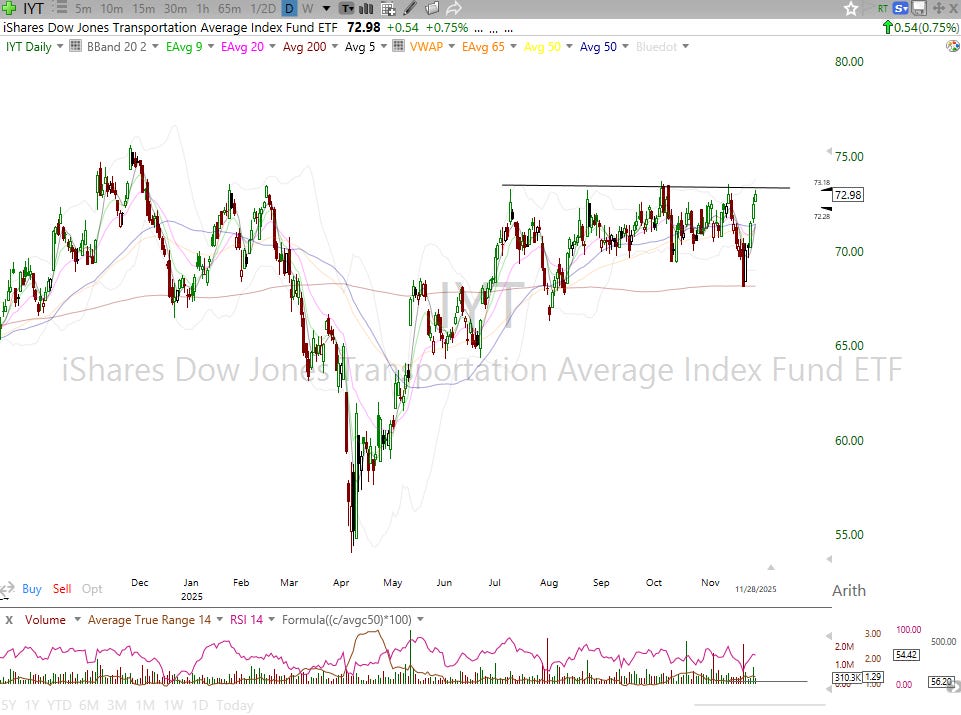Click the move crosshair arrows icon
Viewport: 961px width, 715px height.
938,9
